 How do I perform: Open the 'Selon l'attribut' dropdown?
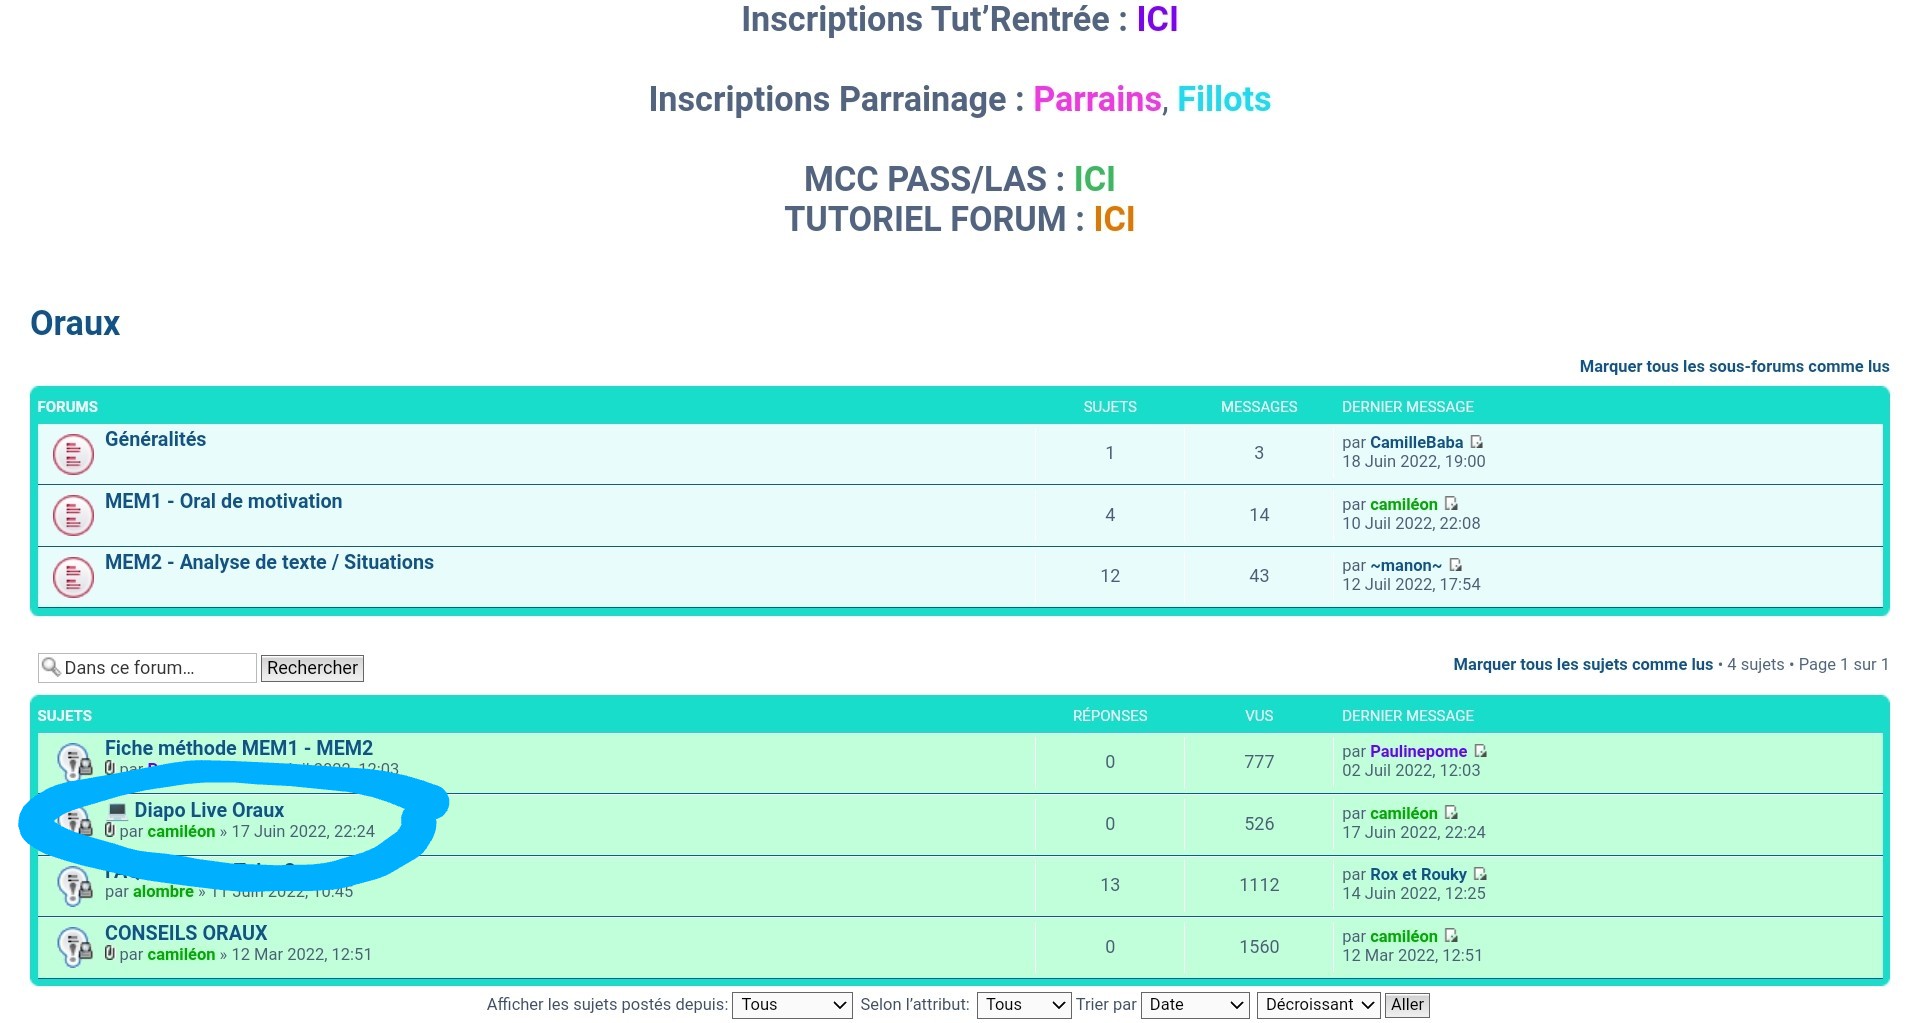(x=1023, y=1005)
